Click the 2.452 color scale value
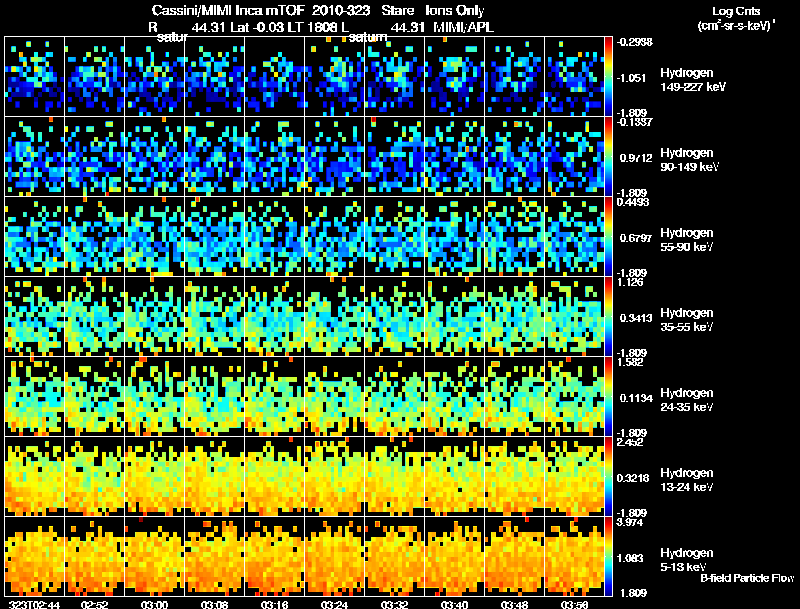 tap(630, 442)
